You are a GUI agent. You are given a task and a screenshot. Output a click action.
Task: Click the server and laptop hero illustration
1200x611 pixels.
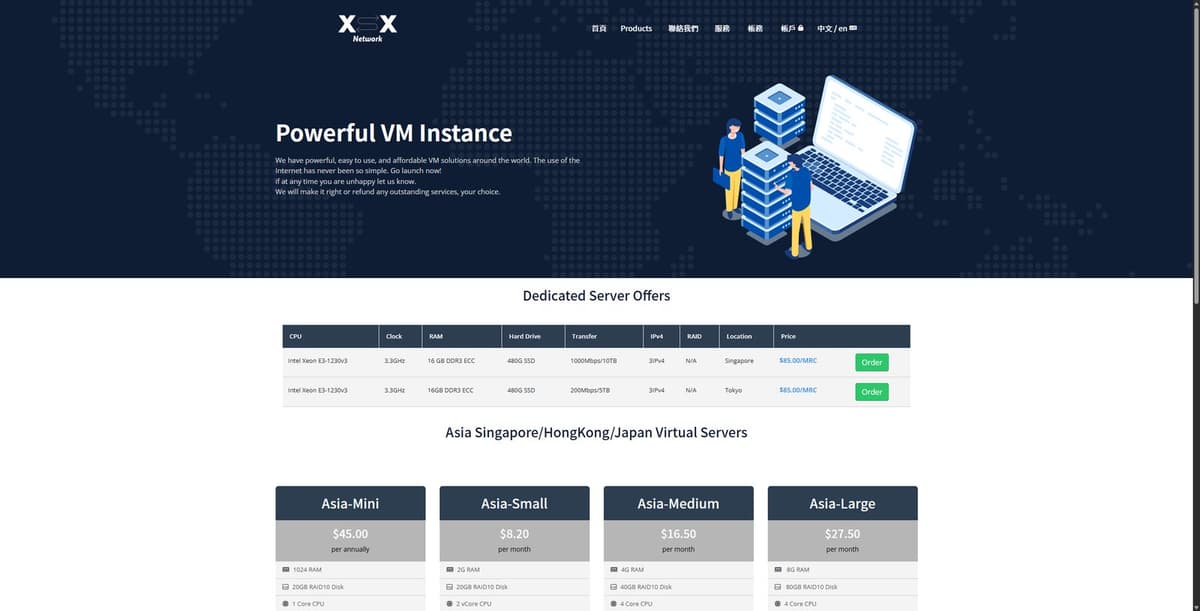pyautogui.click(x=813, y=165)
